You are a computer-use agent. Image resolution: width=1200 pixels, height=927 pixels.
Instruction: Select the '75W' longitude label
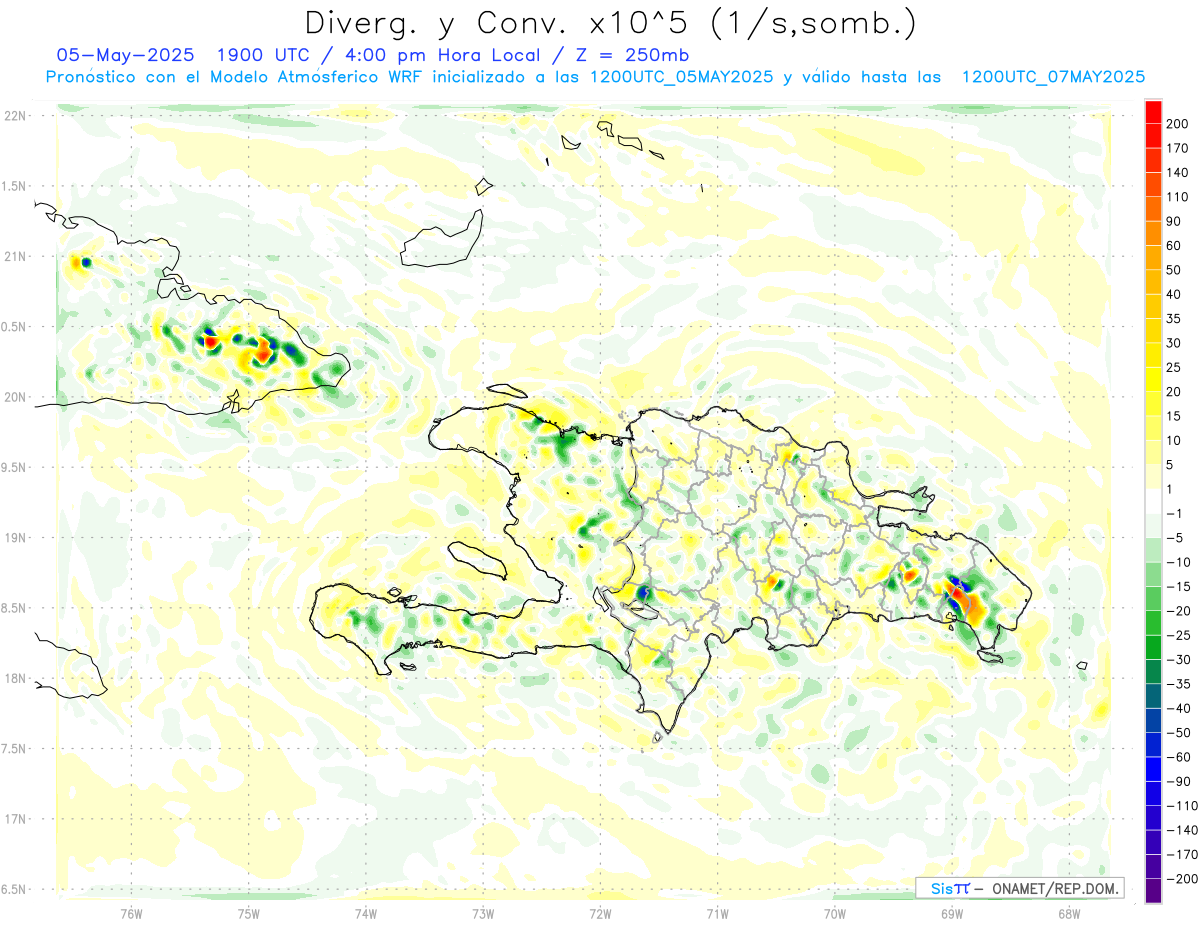coord(249,912)
